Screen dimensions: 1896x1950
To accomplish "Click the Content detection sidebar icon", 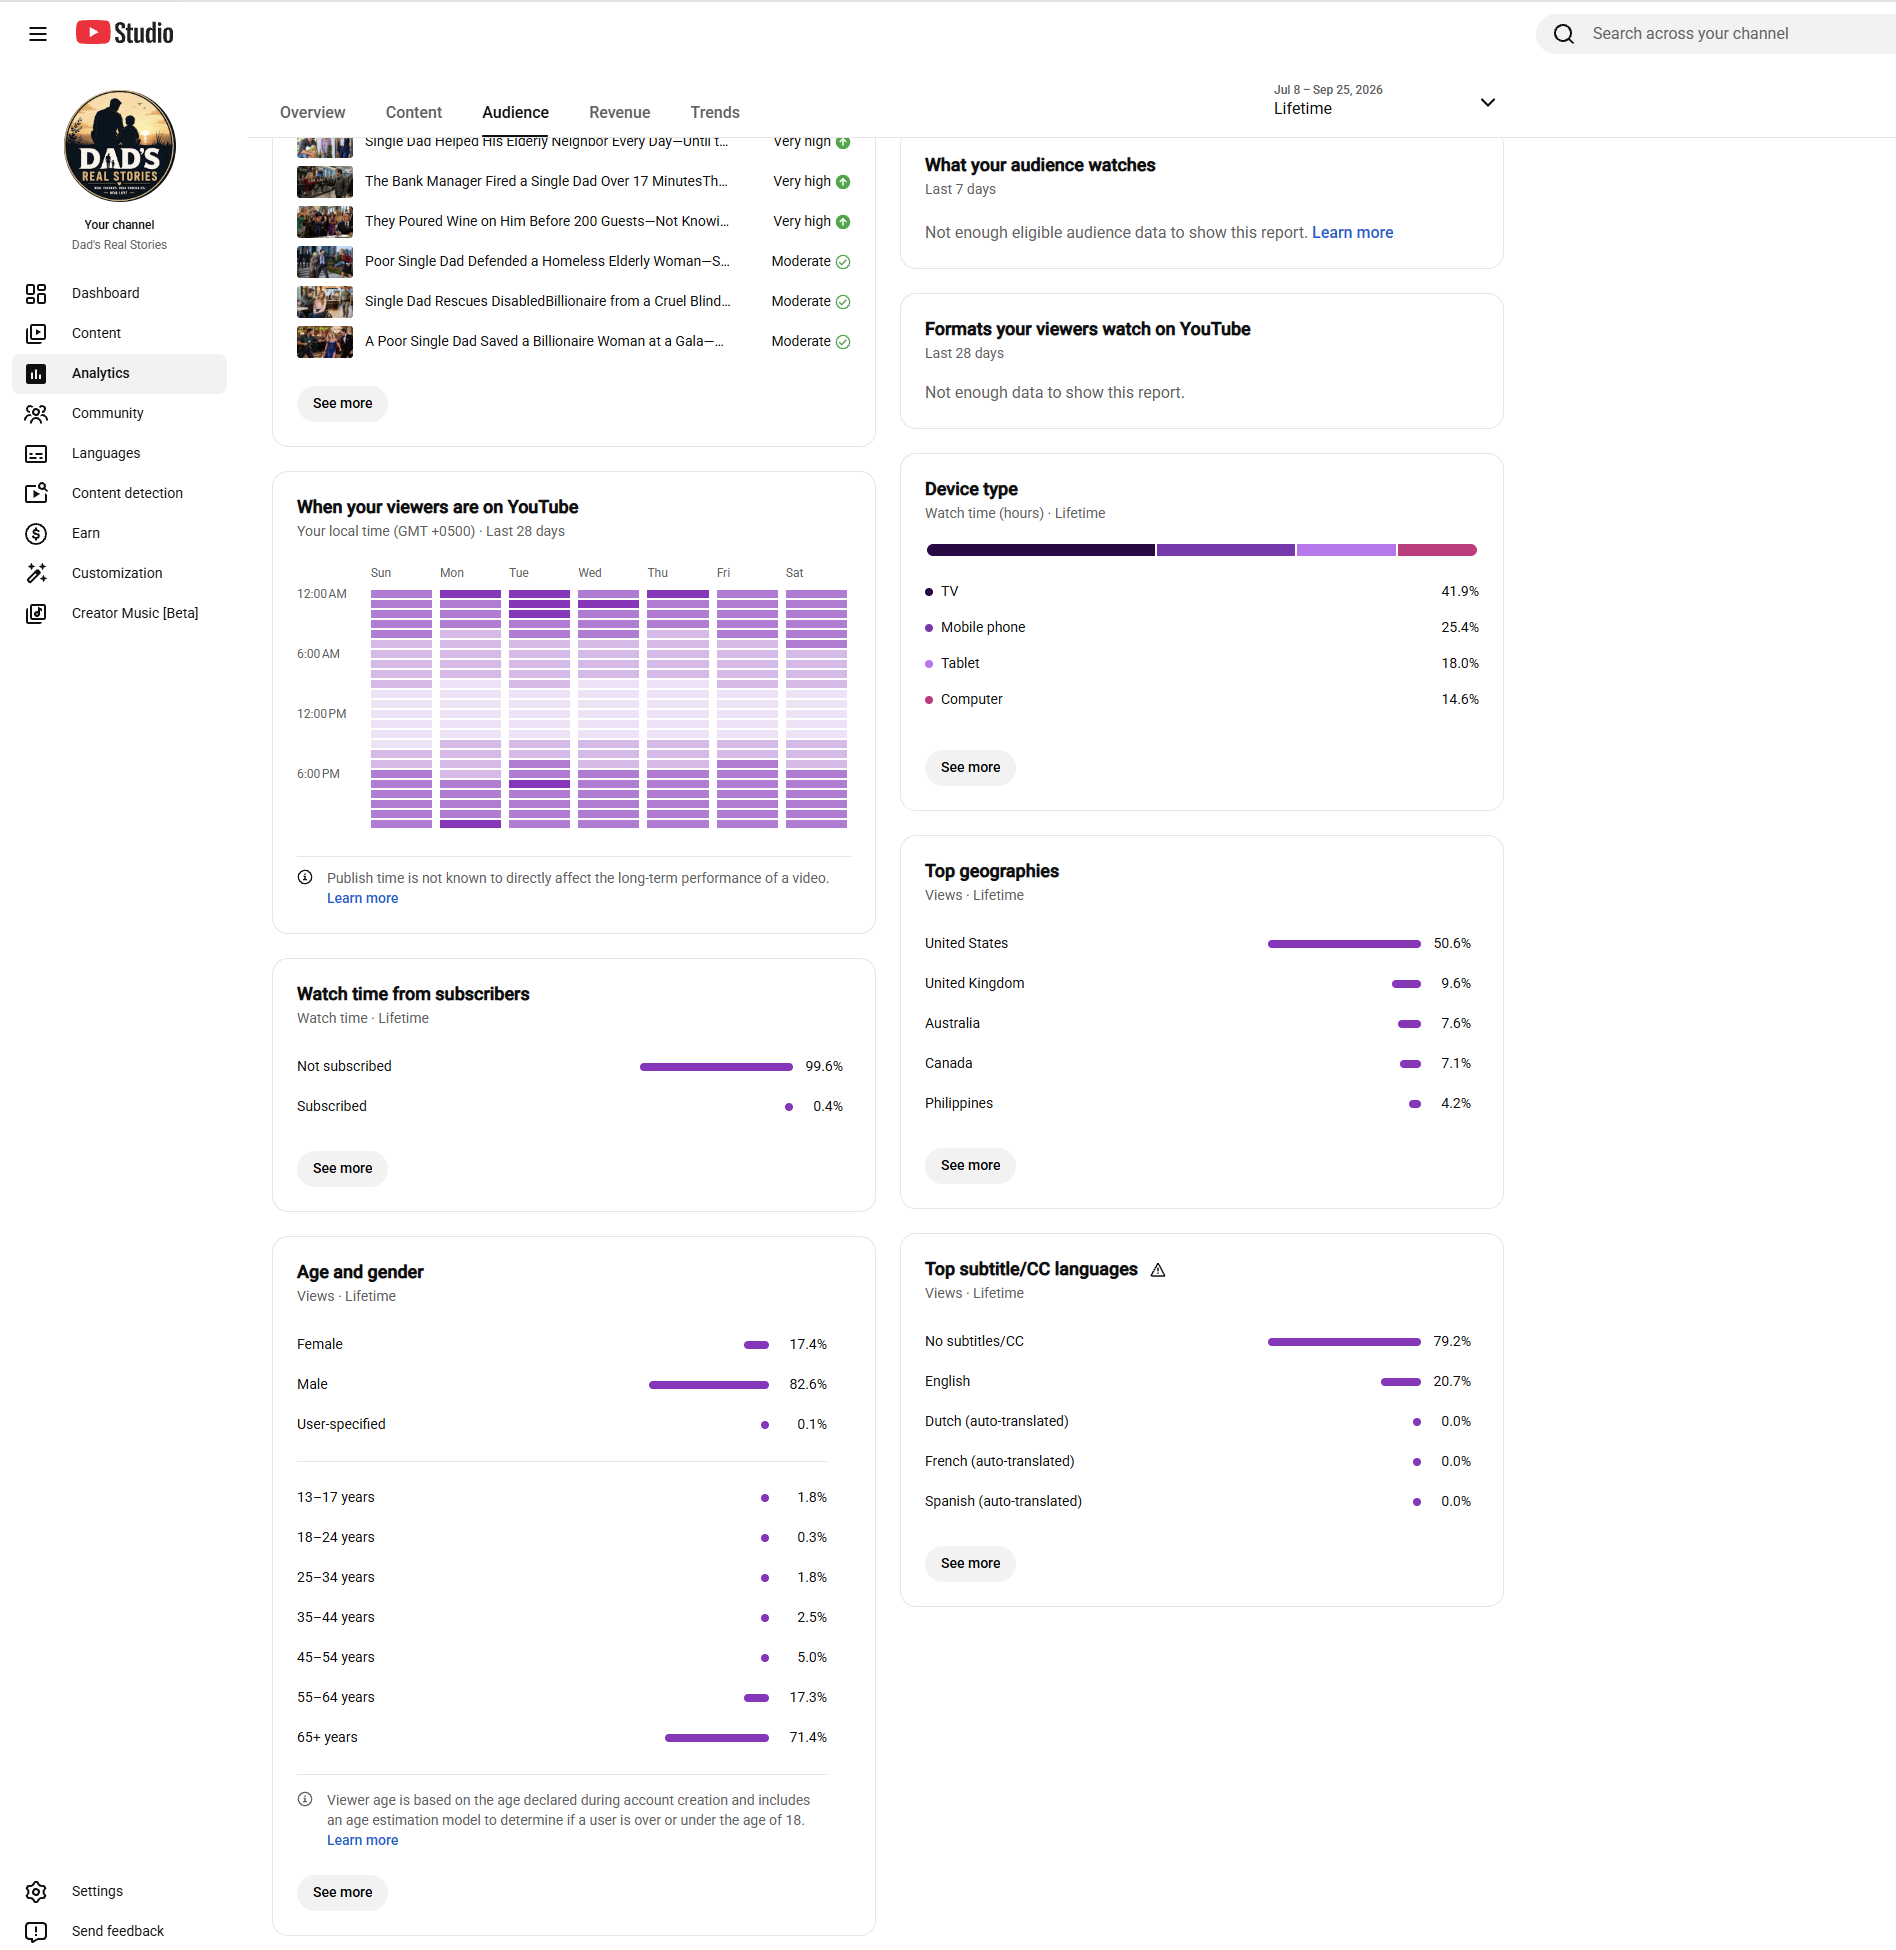I will [x=36, y=493].
